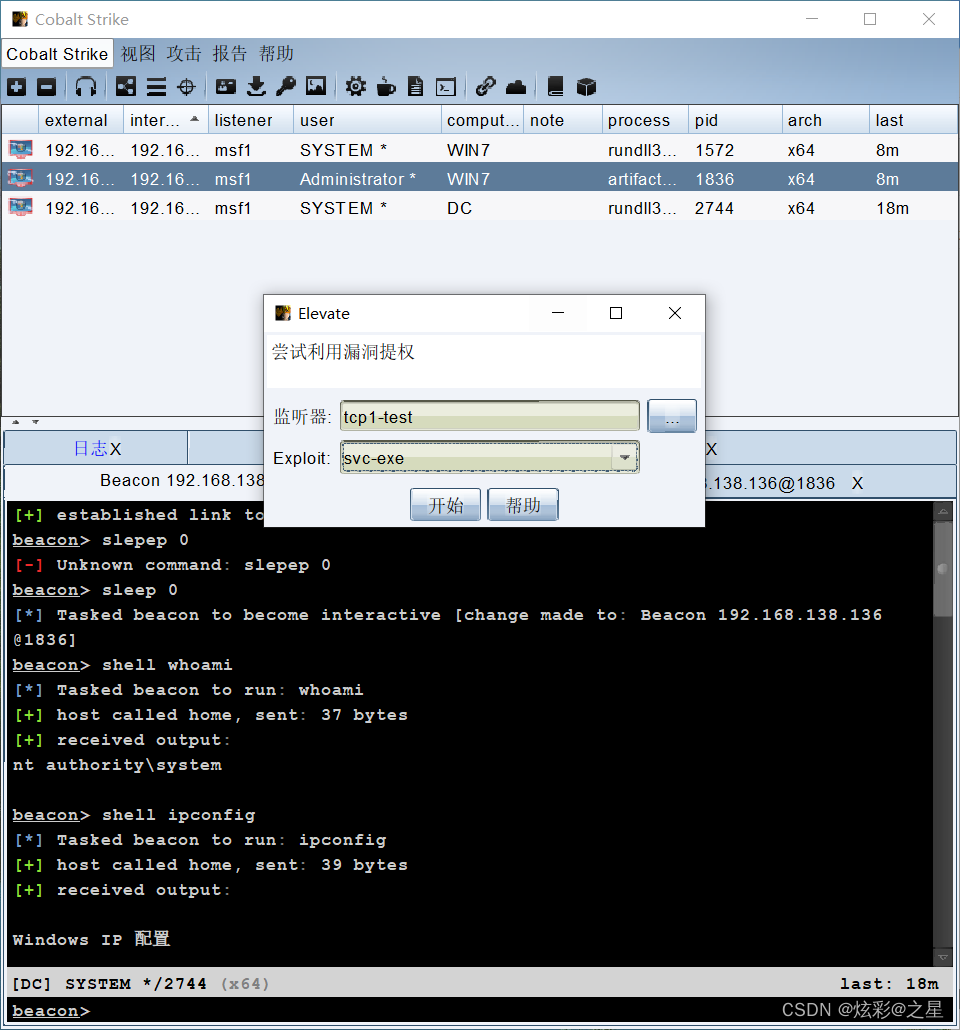Maximize the Elevate dialog
Viewport: 960px width, 1030px height.
click(x=616, y=313)
